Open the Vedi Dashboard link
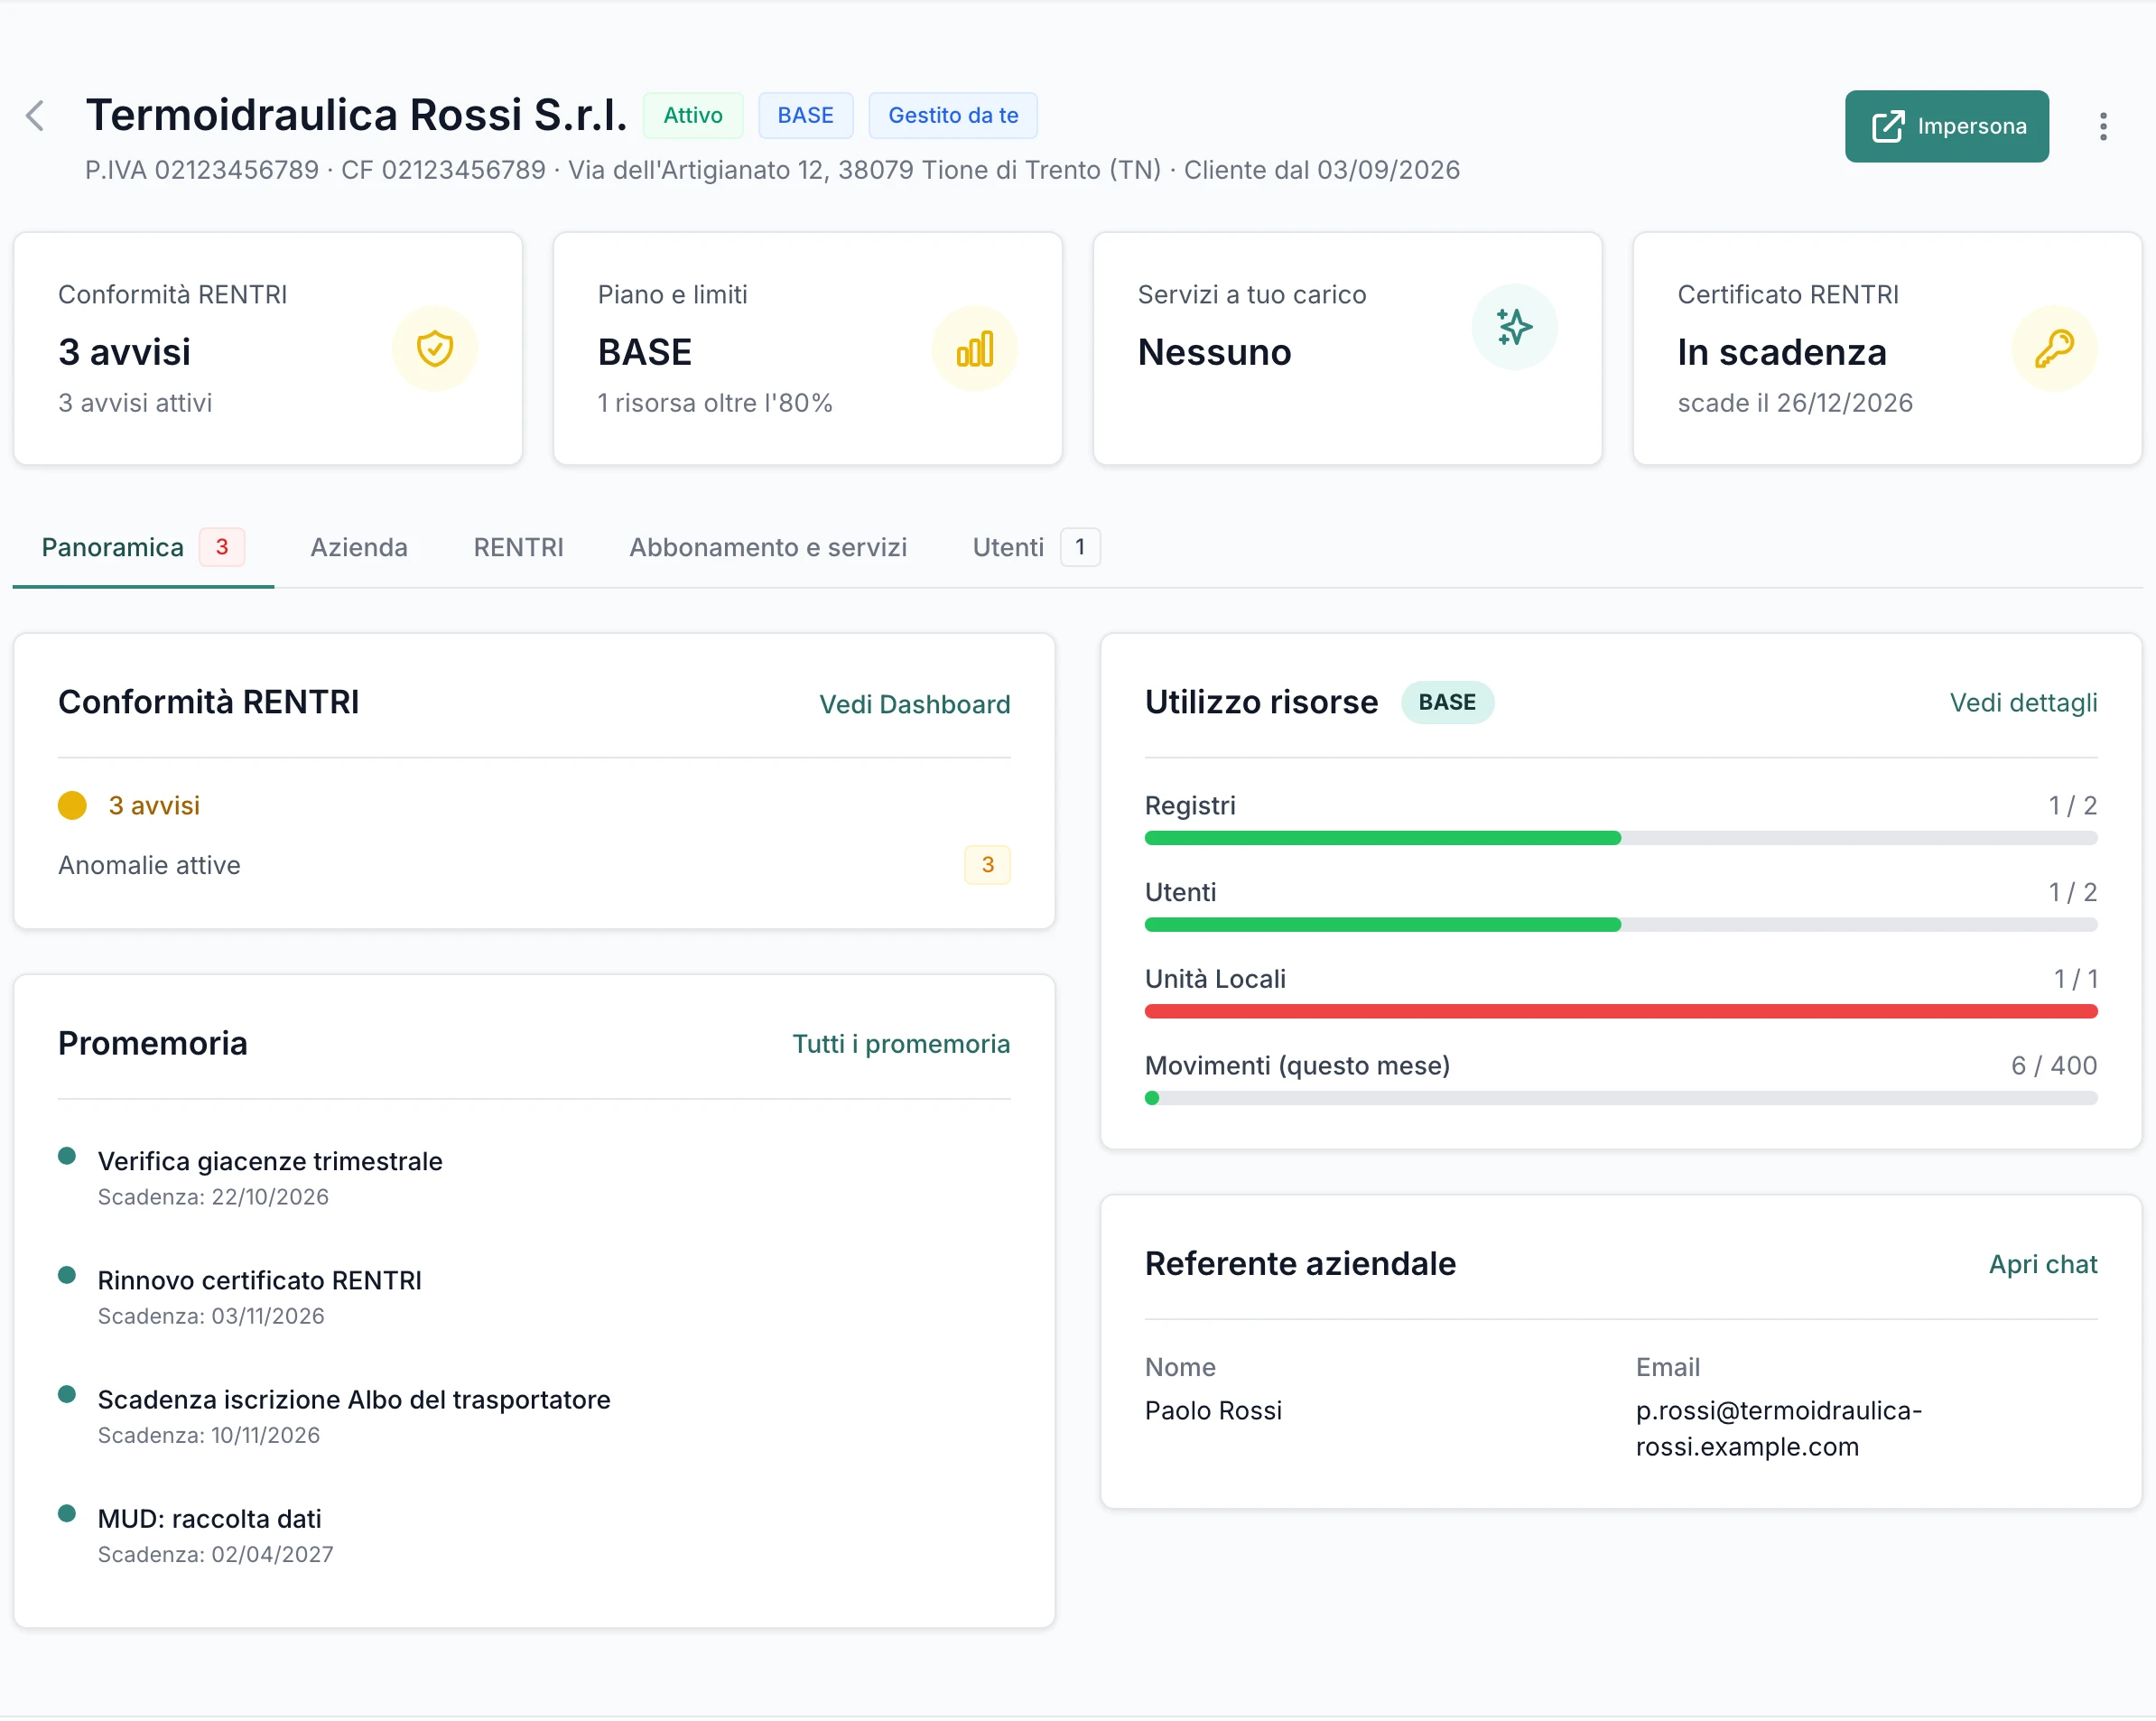 point(914,705)
